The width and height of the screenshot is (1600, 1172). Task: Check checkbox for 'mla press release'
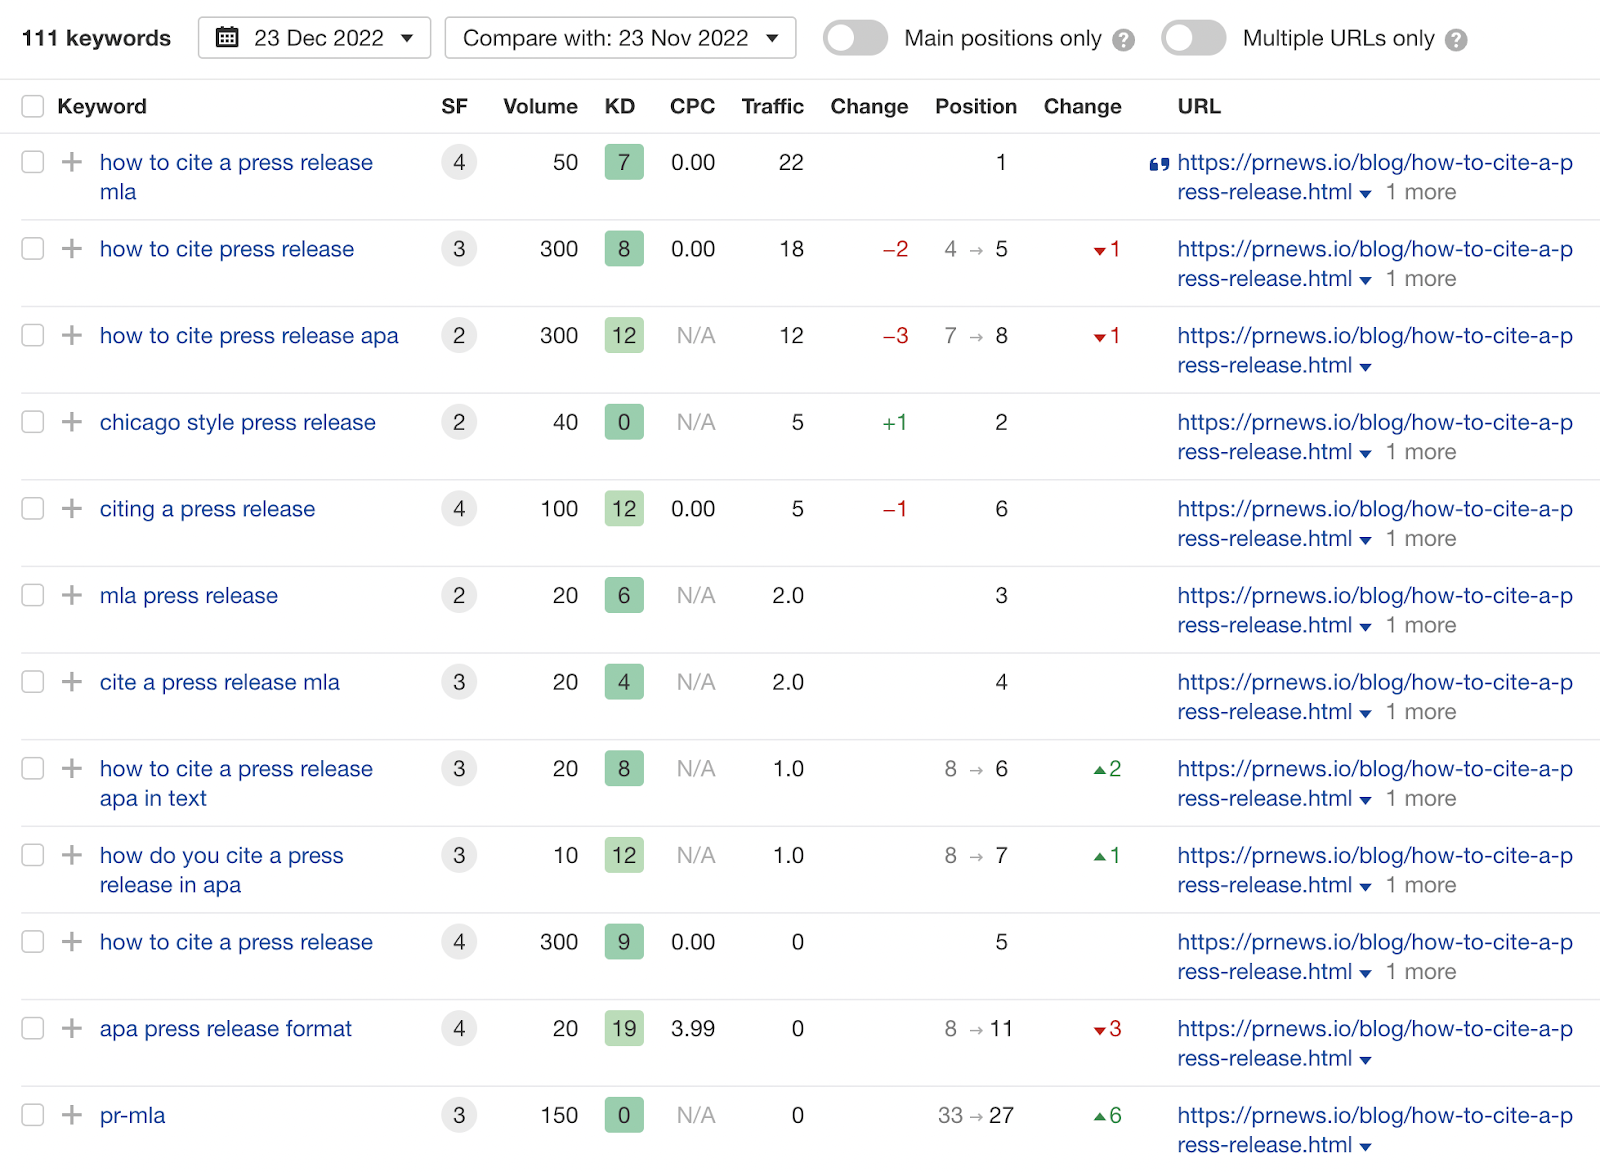point(33,595)
